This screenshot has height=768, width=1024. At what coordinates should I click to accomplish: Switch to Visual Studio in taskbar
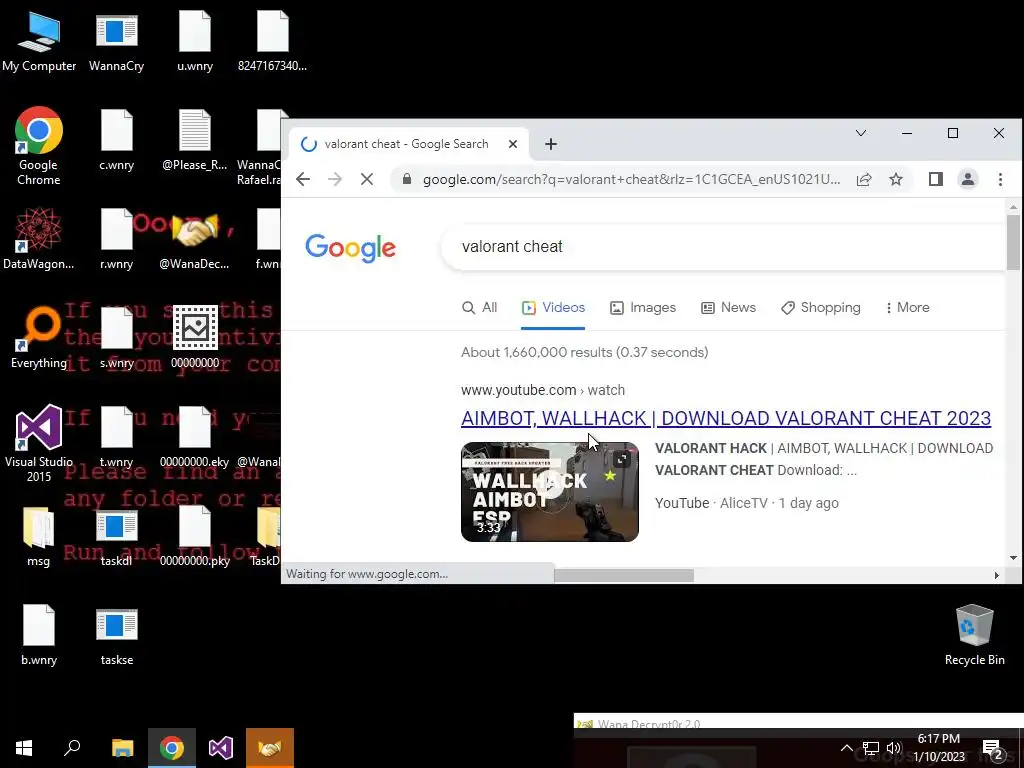click(x=221, y=748)
